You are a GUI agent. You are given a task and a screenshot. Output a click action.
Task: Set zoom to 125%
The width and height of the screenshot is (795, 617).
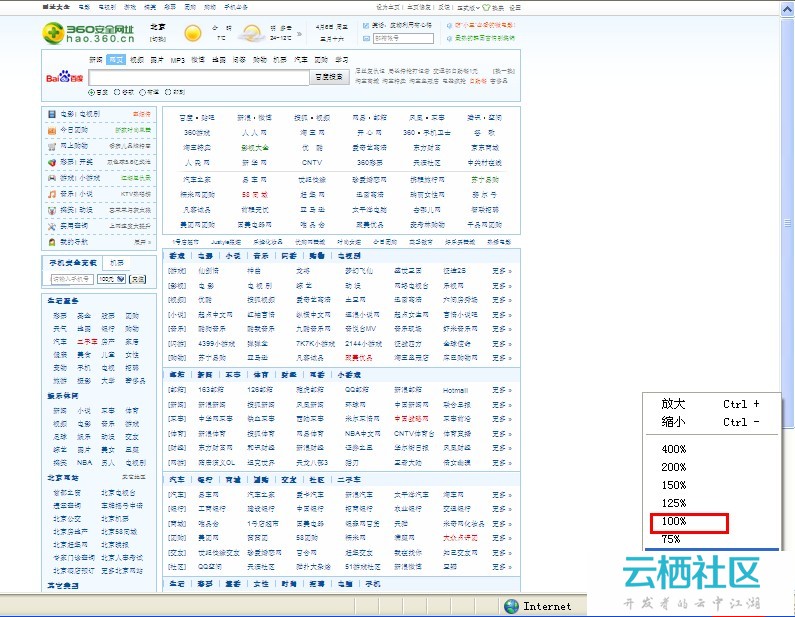[x=674, y=503]
